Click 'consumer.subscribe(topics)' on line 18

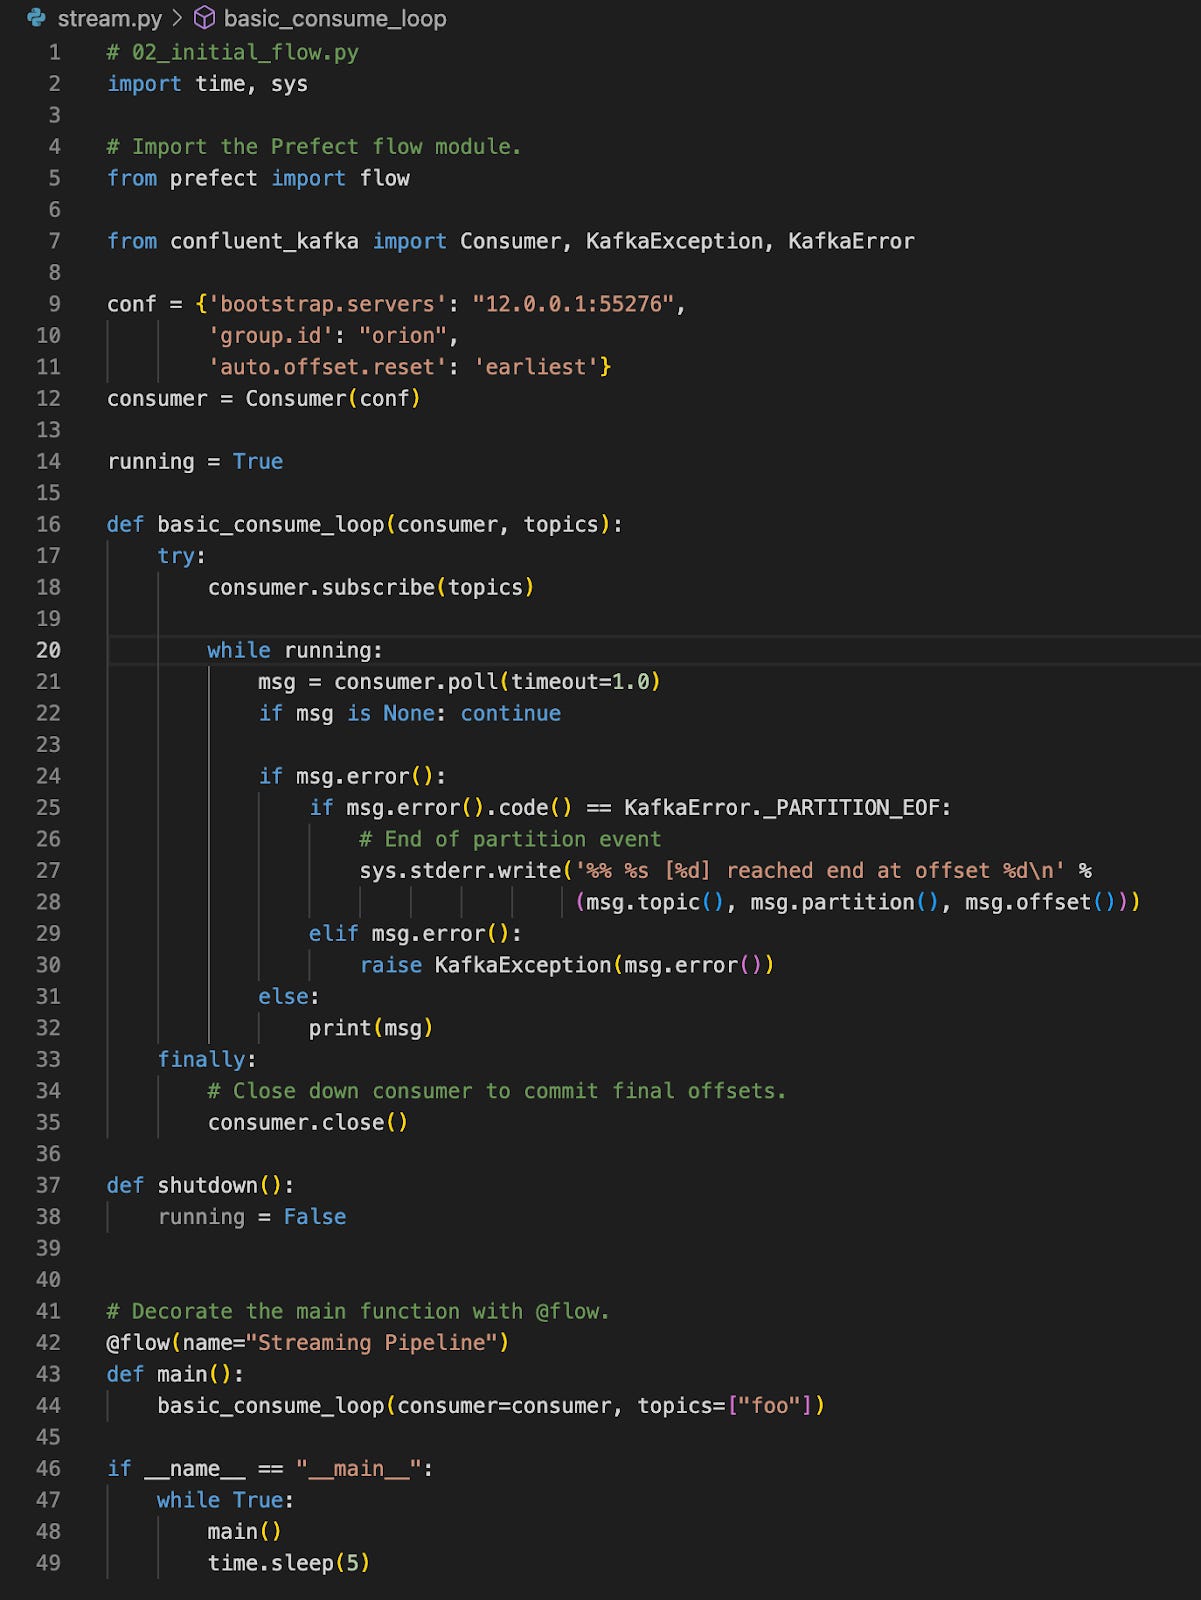point(371,587)
